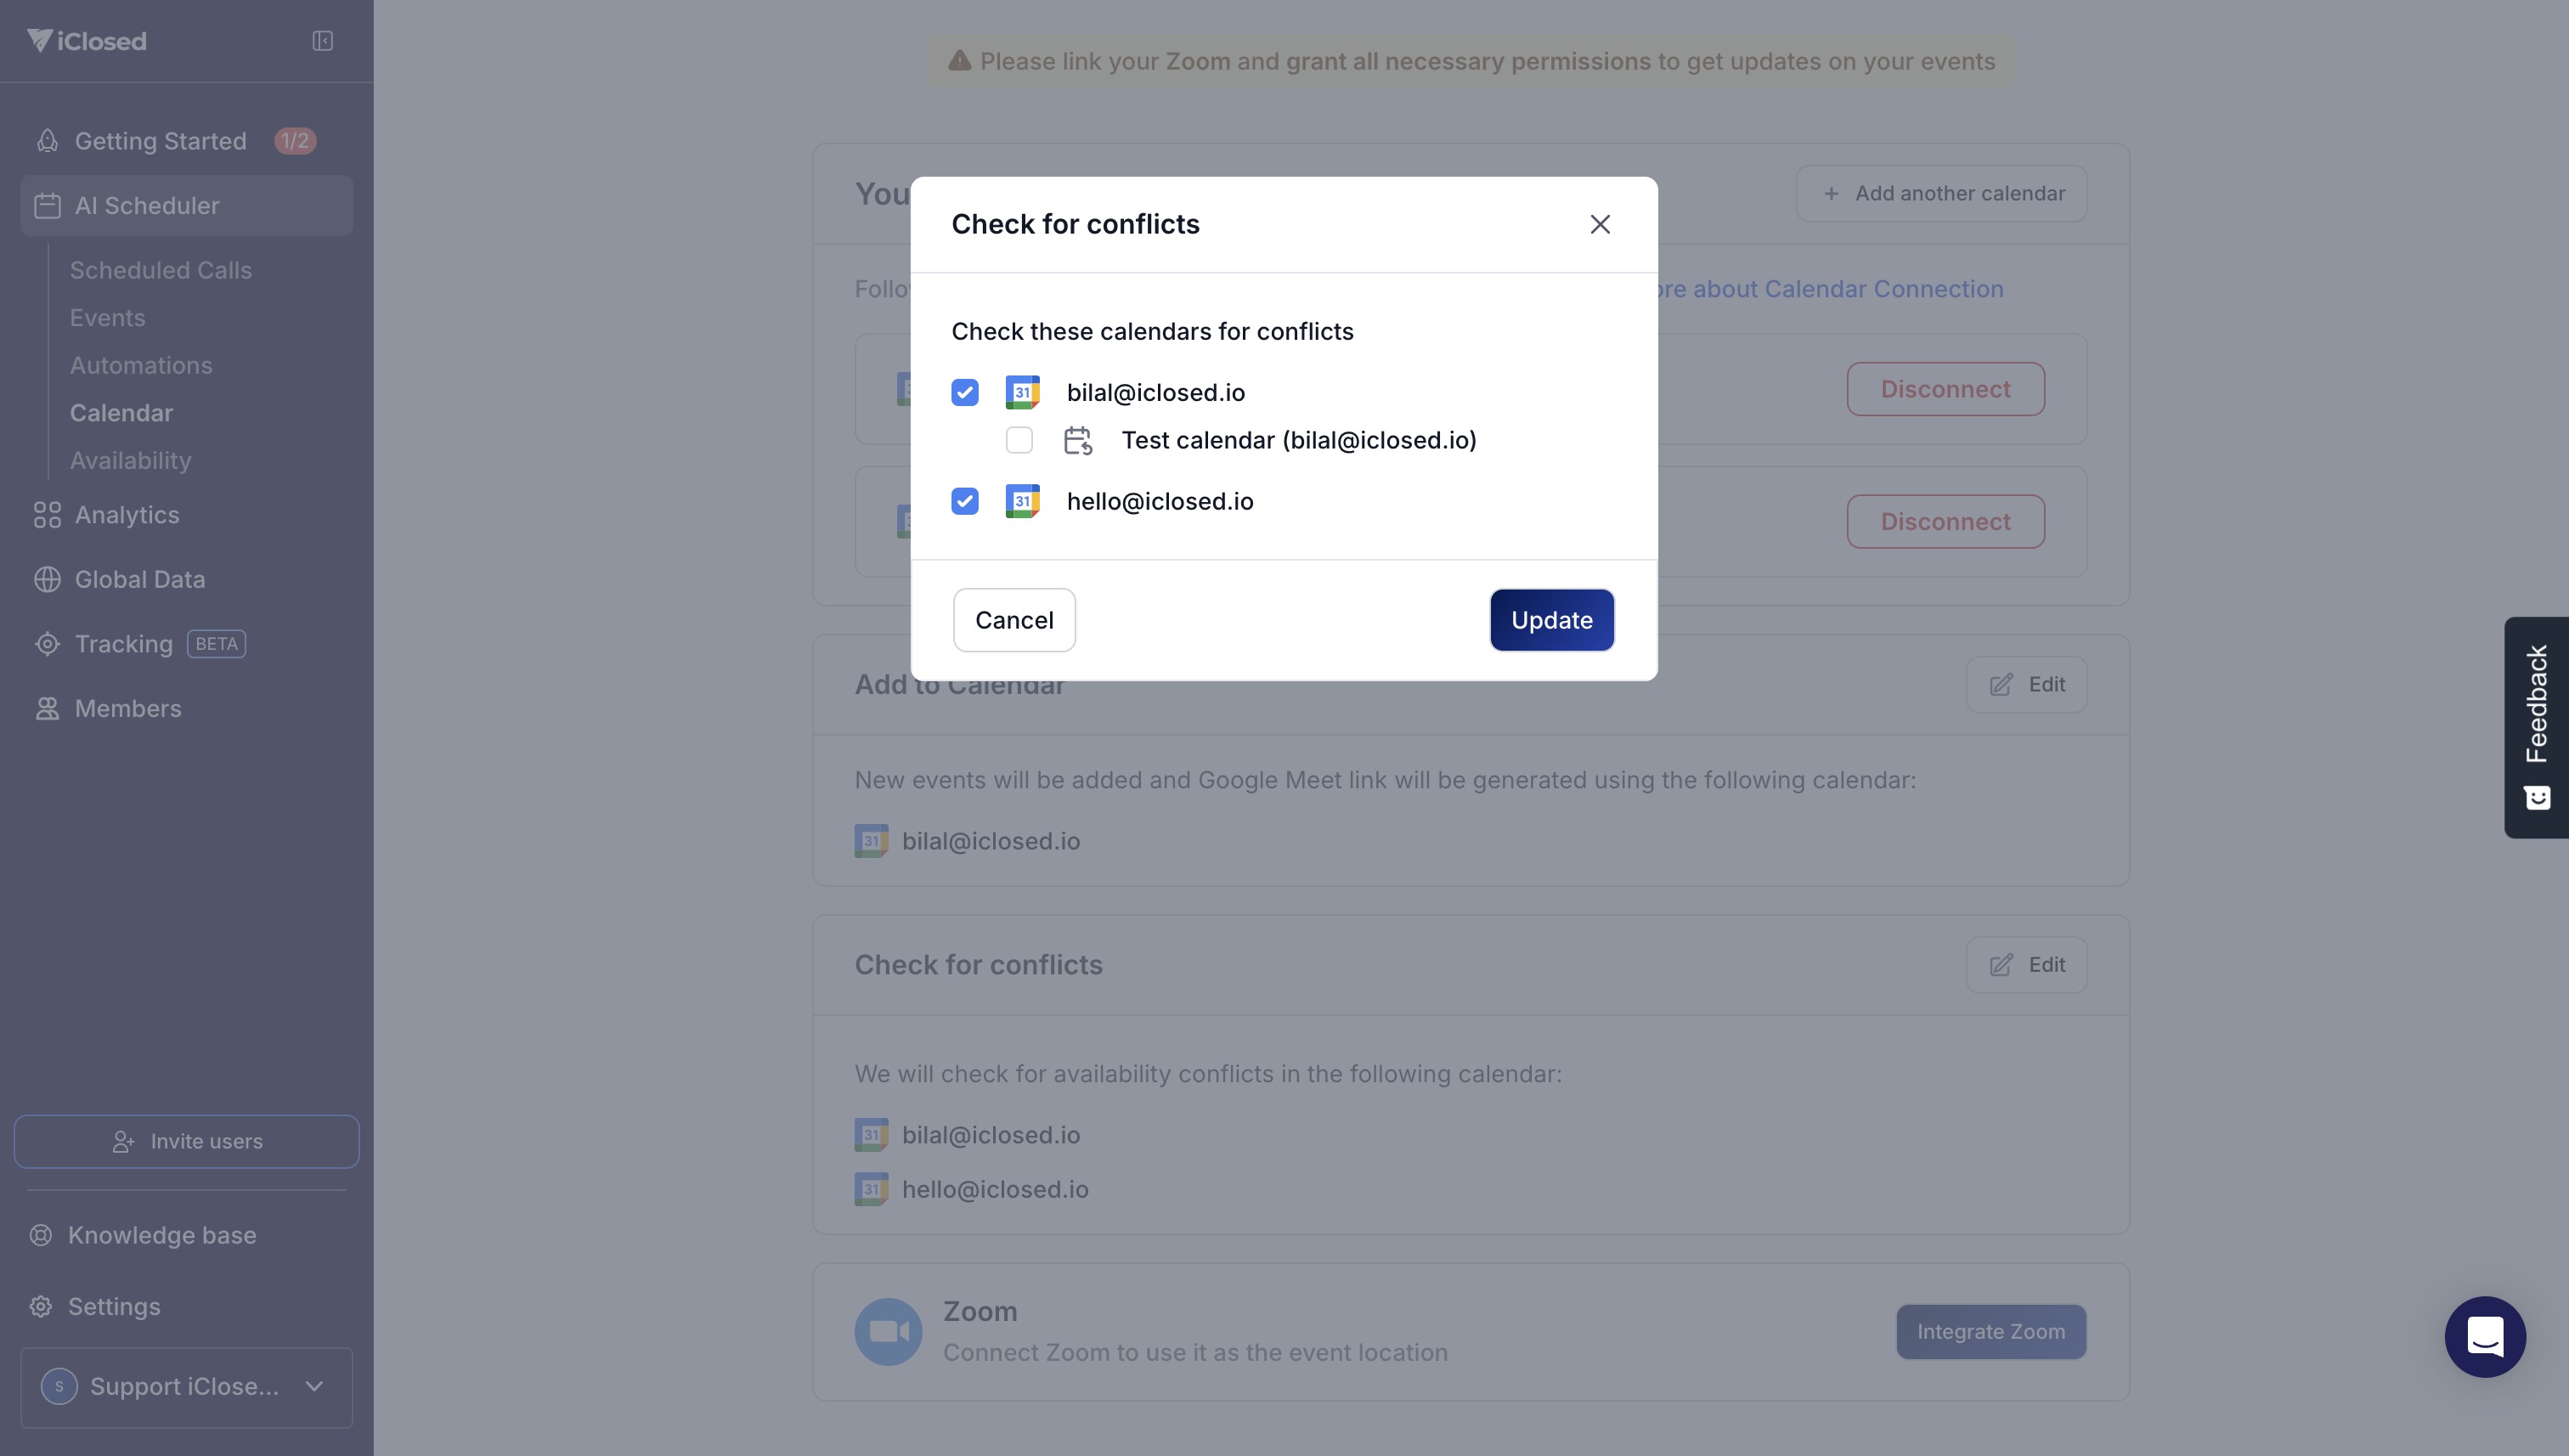Uncheck the hello@iclosed.io calendar checkbox
The image size is (2569, 1456).
pyautogui.click(x=964, y=501)
